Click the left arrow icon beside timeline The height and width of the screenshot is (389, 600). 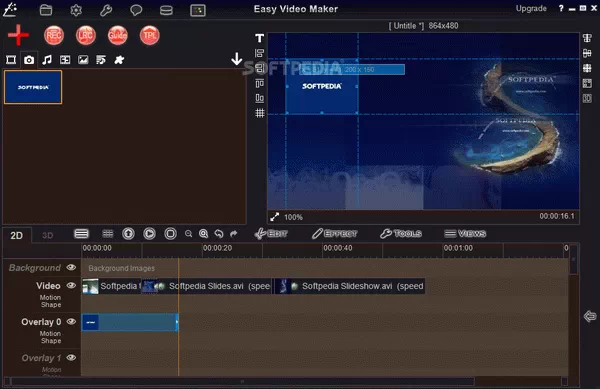pyautogui.click(x=590, y=316)
